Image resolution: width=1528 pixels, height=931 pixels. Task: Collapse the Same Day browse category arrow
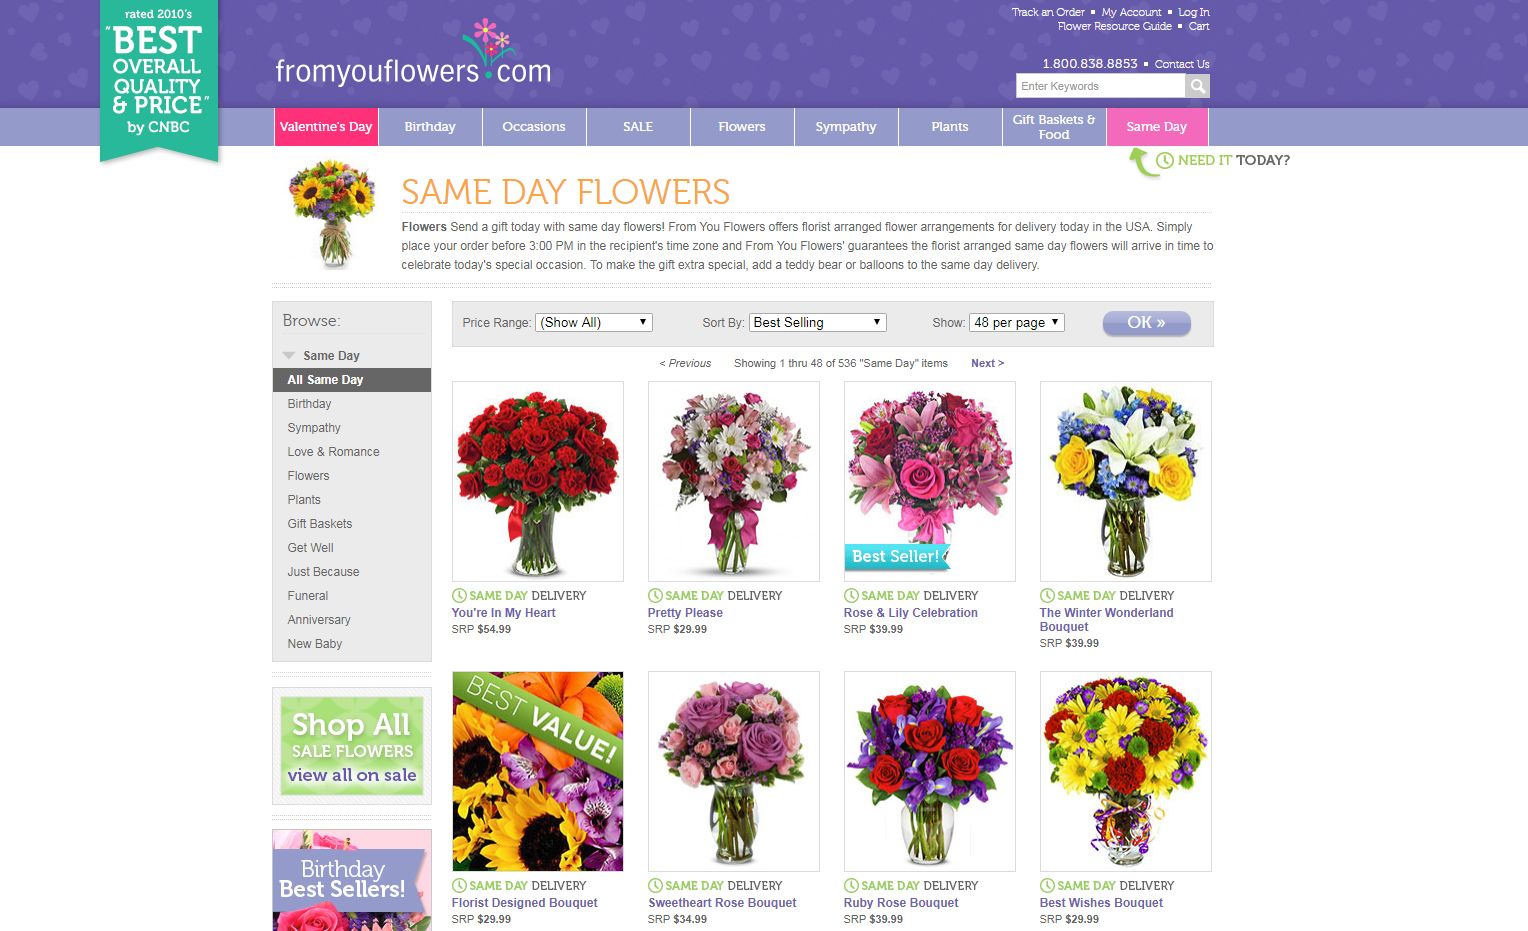[x=289, y=355]
